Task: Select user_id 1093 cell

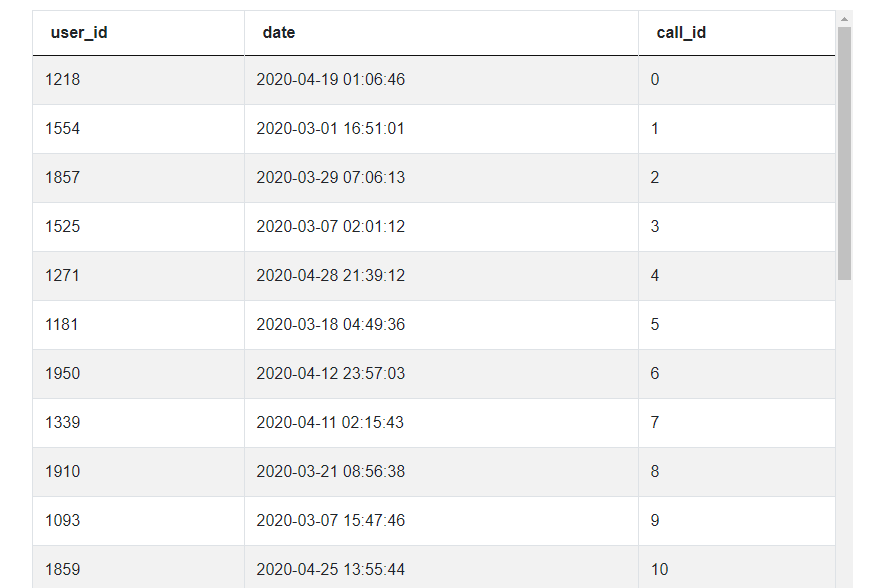Action: coord(138,521)
